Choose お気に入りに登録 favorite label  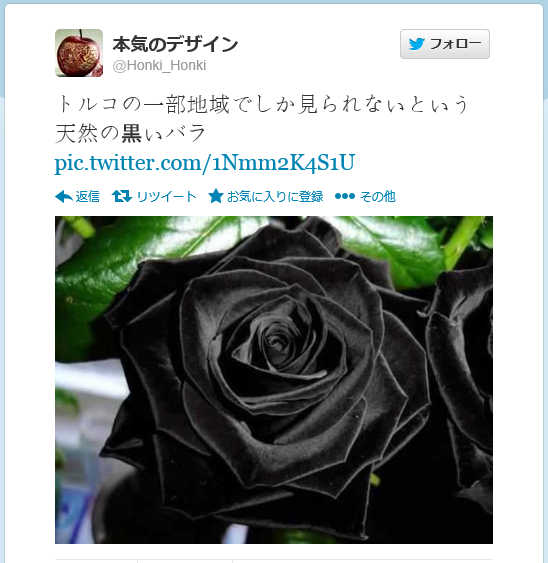pyautogui.click(x=275, y=196)
